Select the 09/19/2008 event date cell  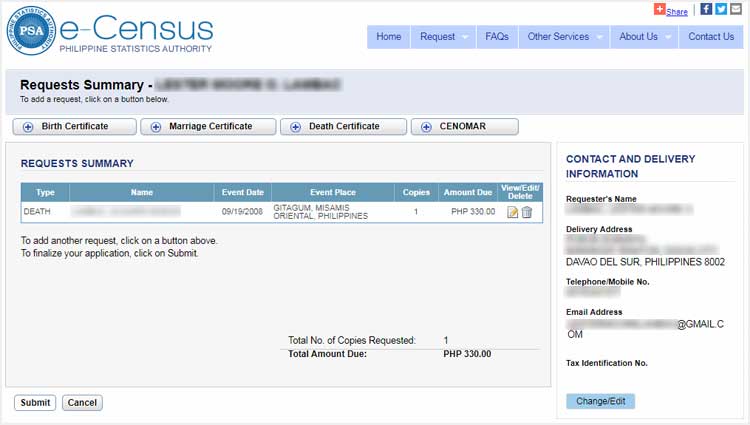[x=242, y=211]
